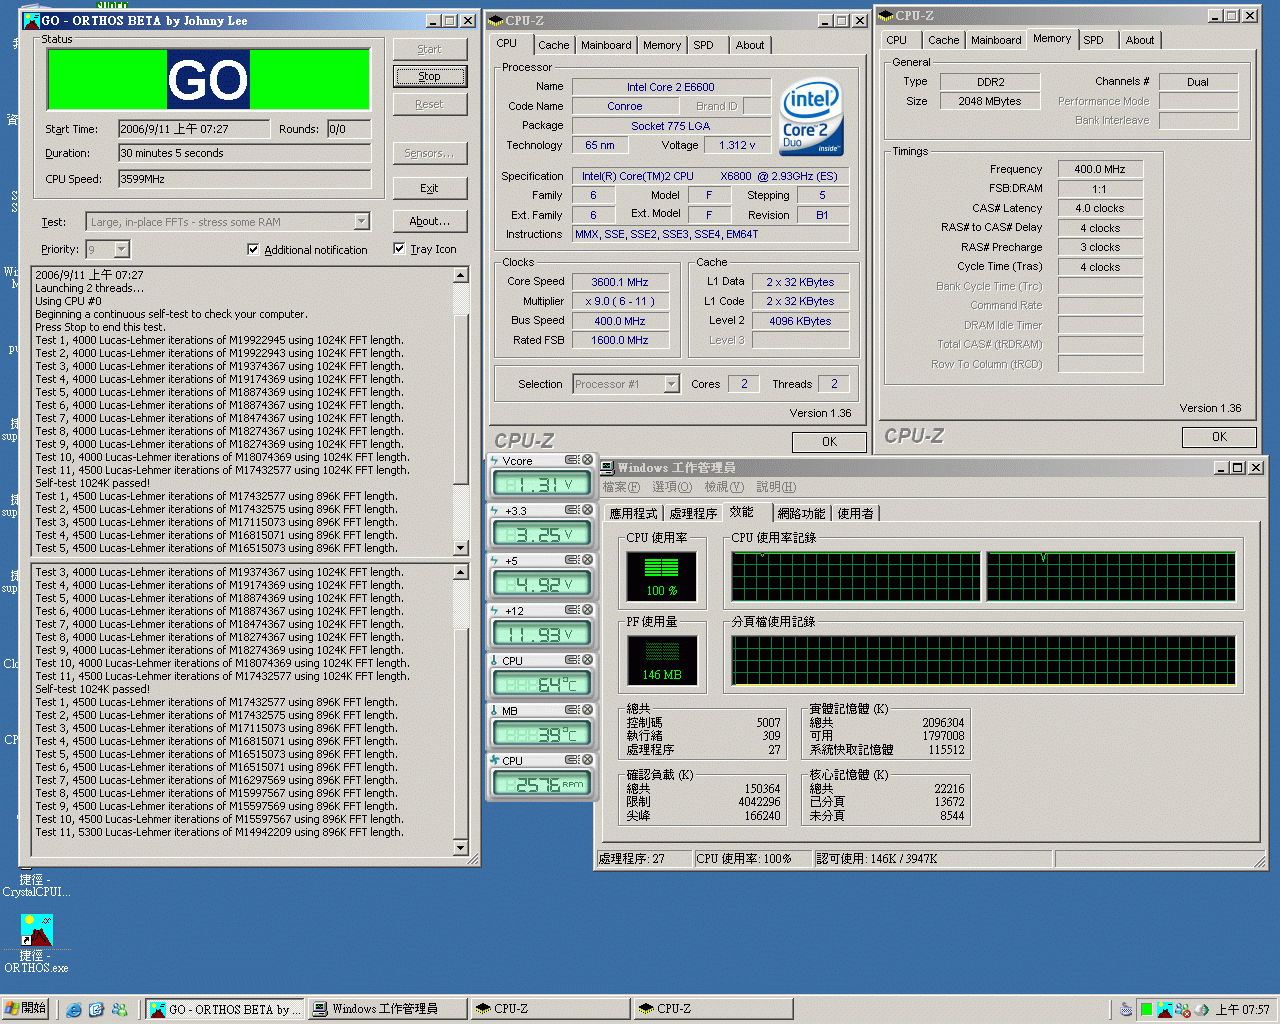Click 'Self-test 1024K passed!' in upper log
This screenshot has width=1280, height=1024.
click(92, 483)
